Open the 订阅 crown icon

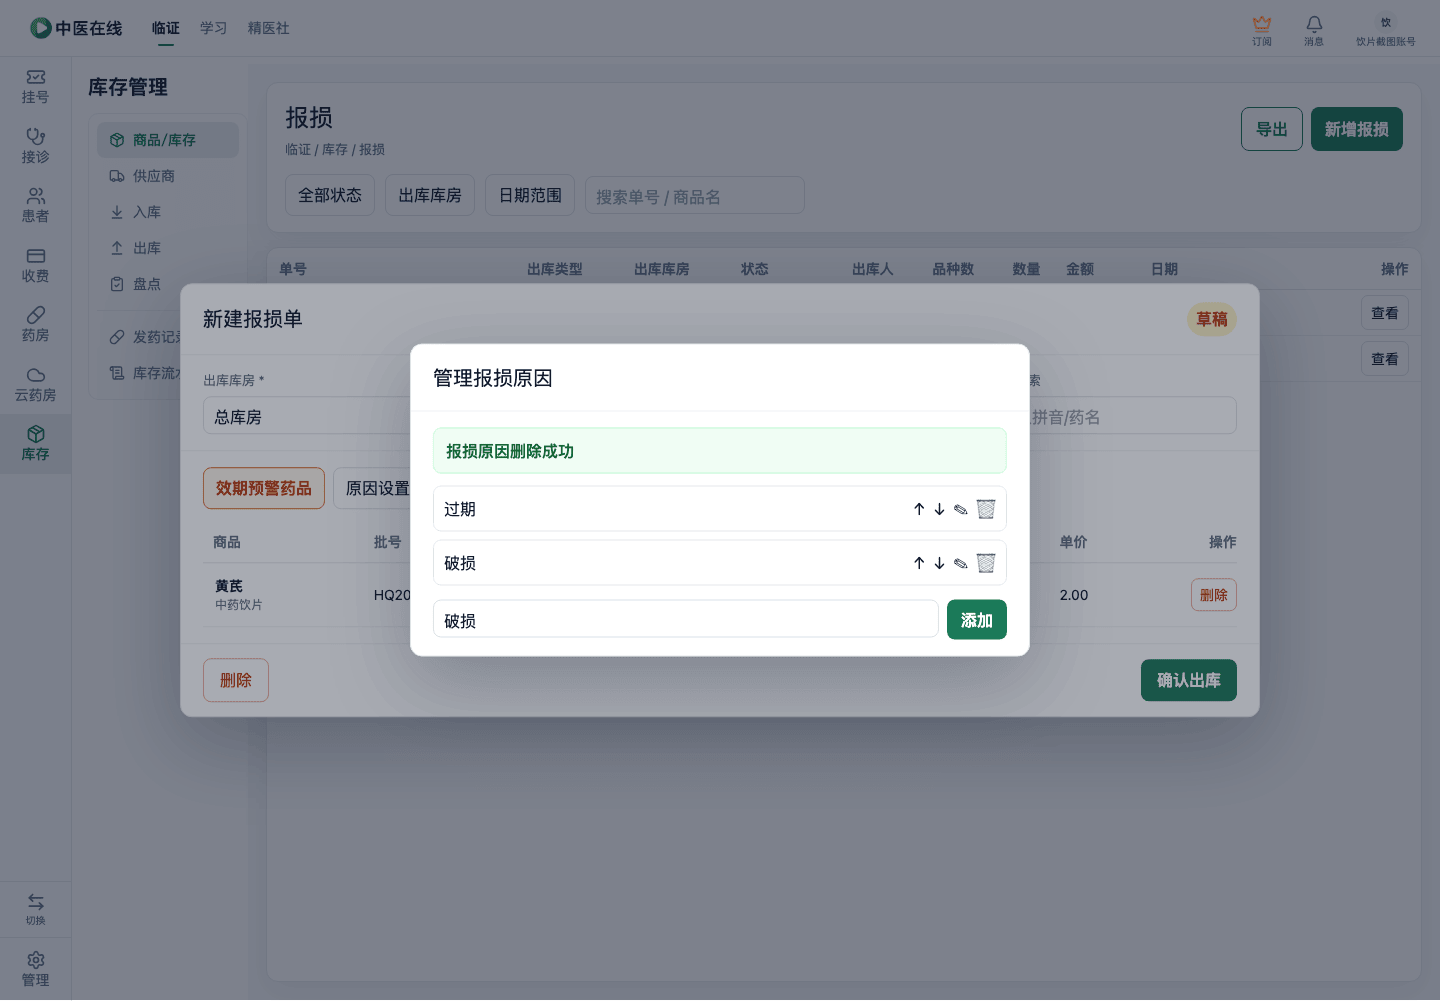click(x=1262, y=30)
